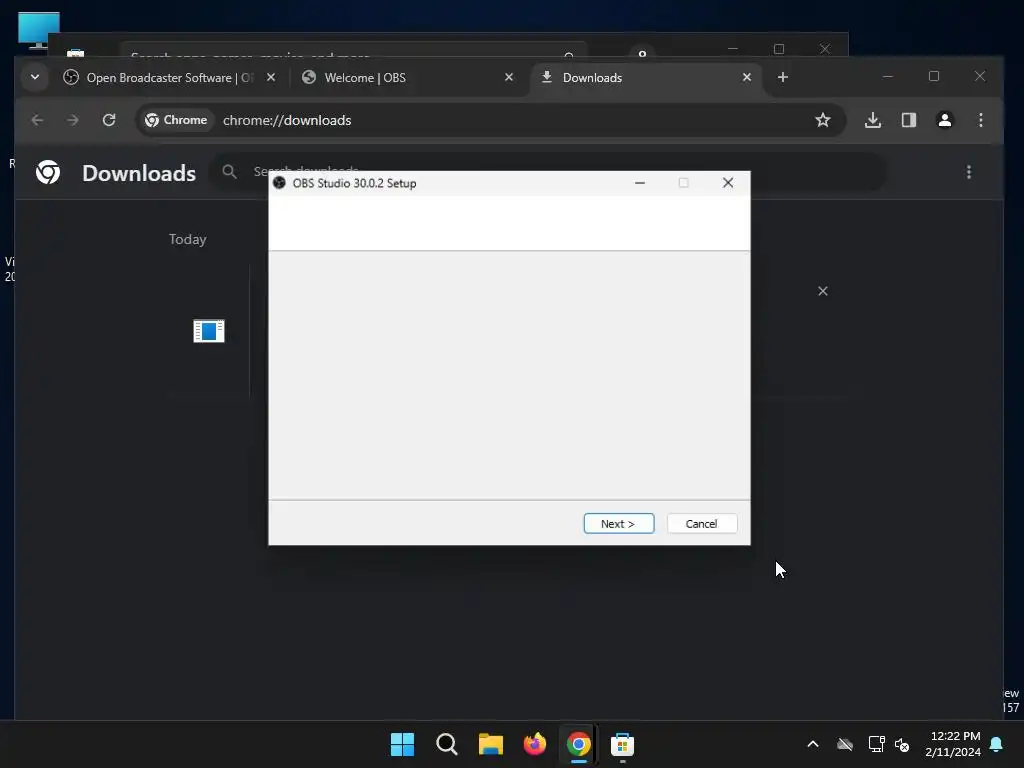1024x768 pixels.
Task: Cancel the OBS Studio 30.0.2 Setup
Action: pos(701,524)
